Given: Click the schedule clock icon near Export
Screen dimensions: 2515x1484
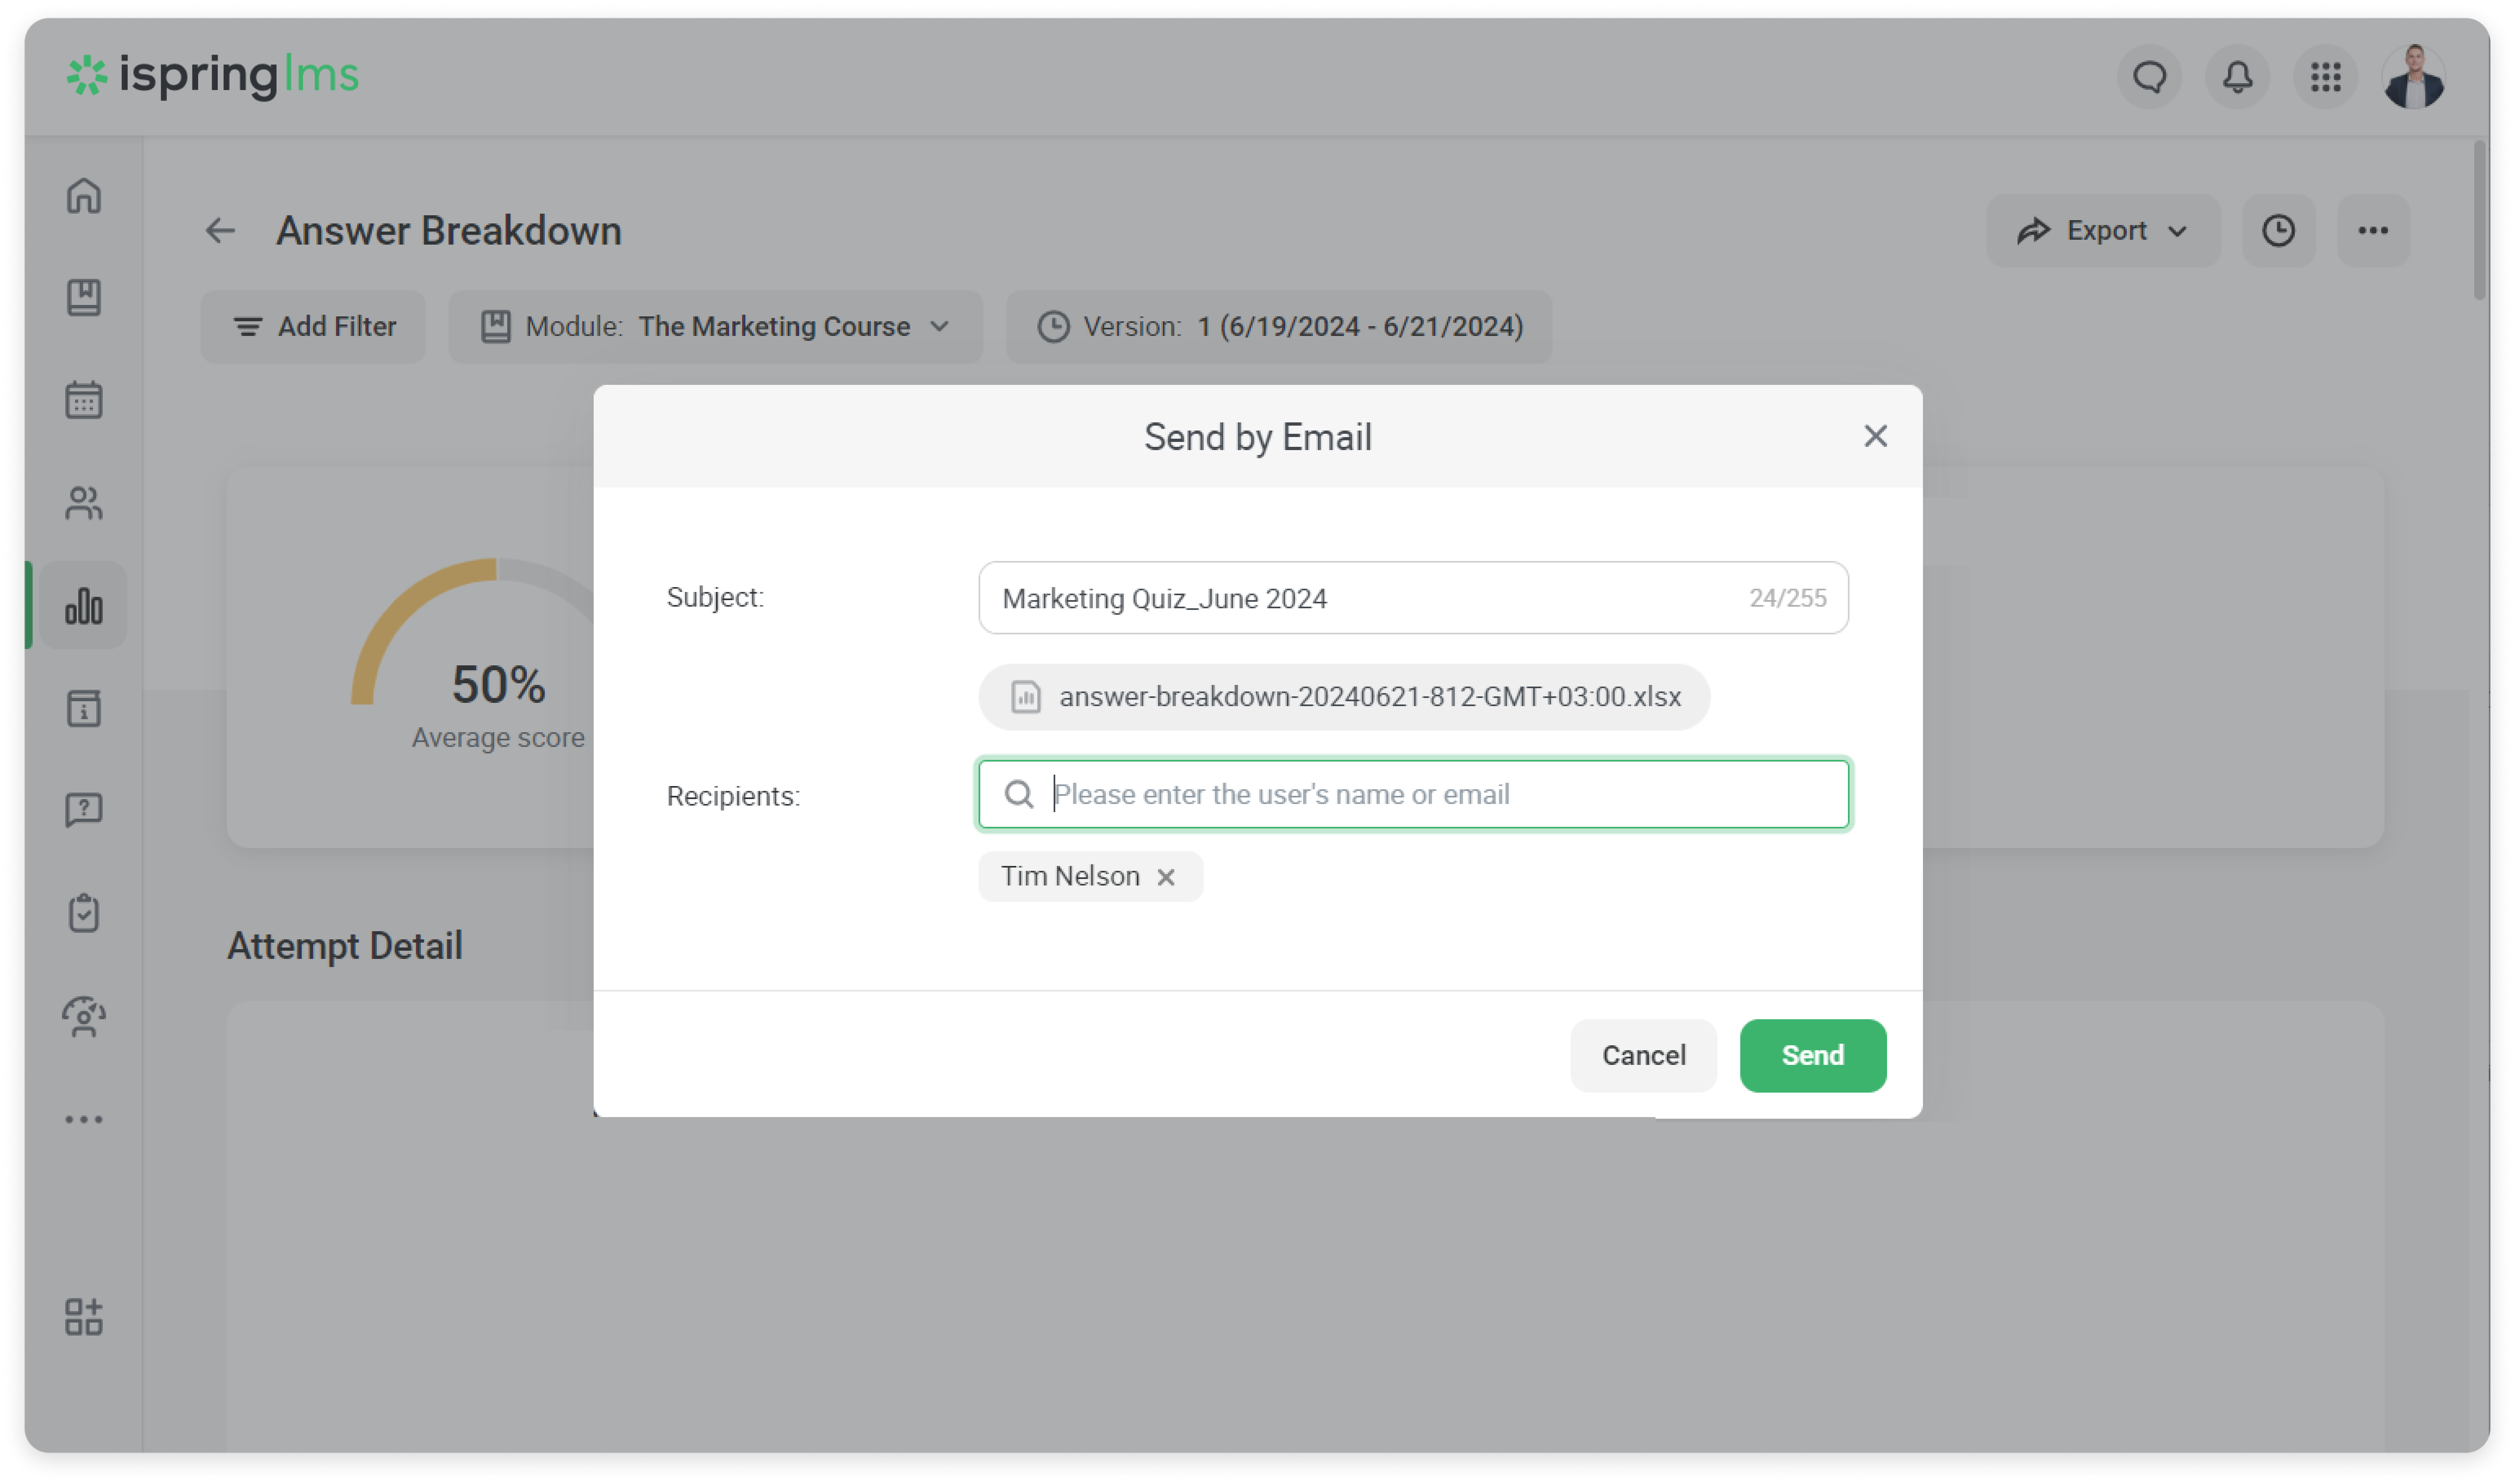Looking at the screenshot, I should (x=2278, y=231).
